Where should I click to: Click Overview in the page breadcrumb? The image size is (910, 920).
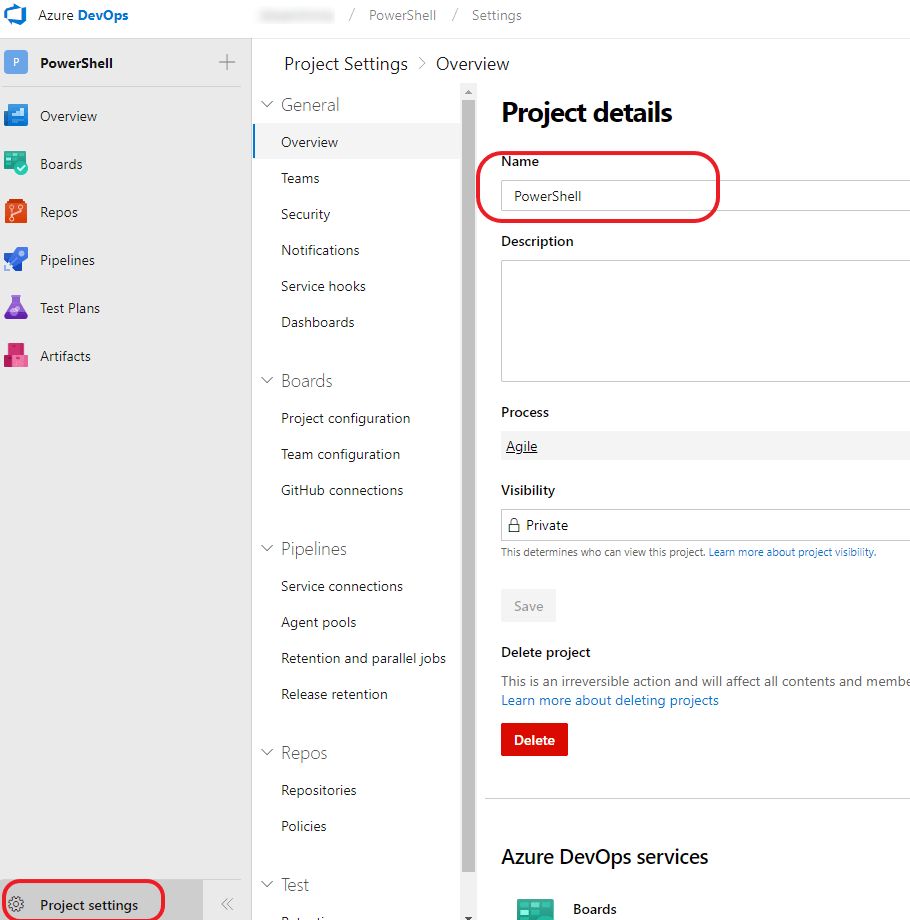coord(472,63)
